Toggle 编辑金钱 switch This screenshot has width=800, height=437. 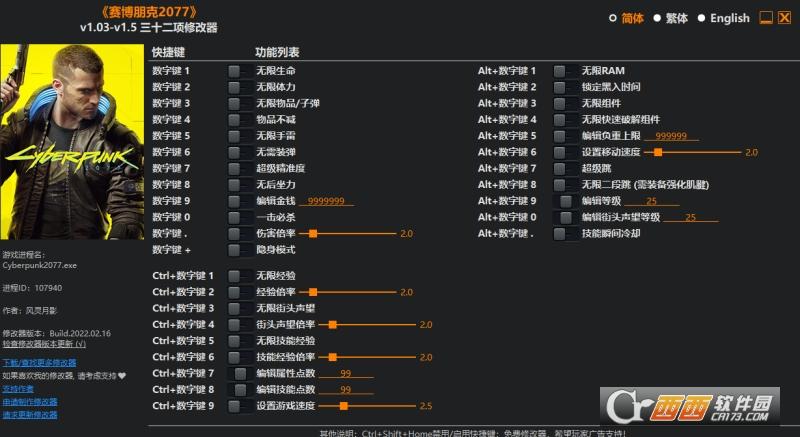(239, 201)
